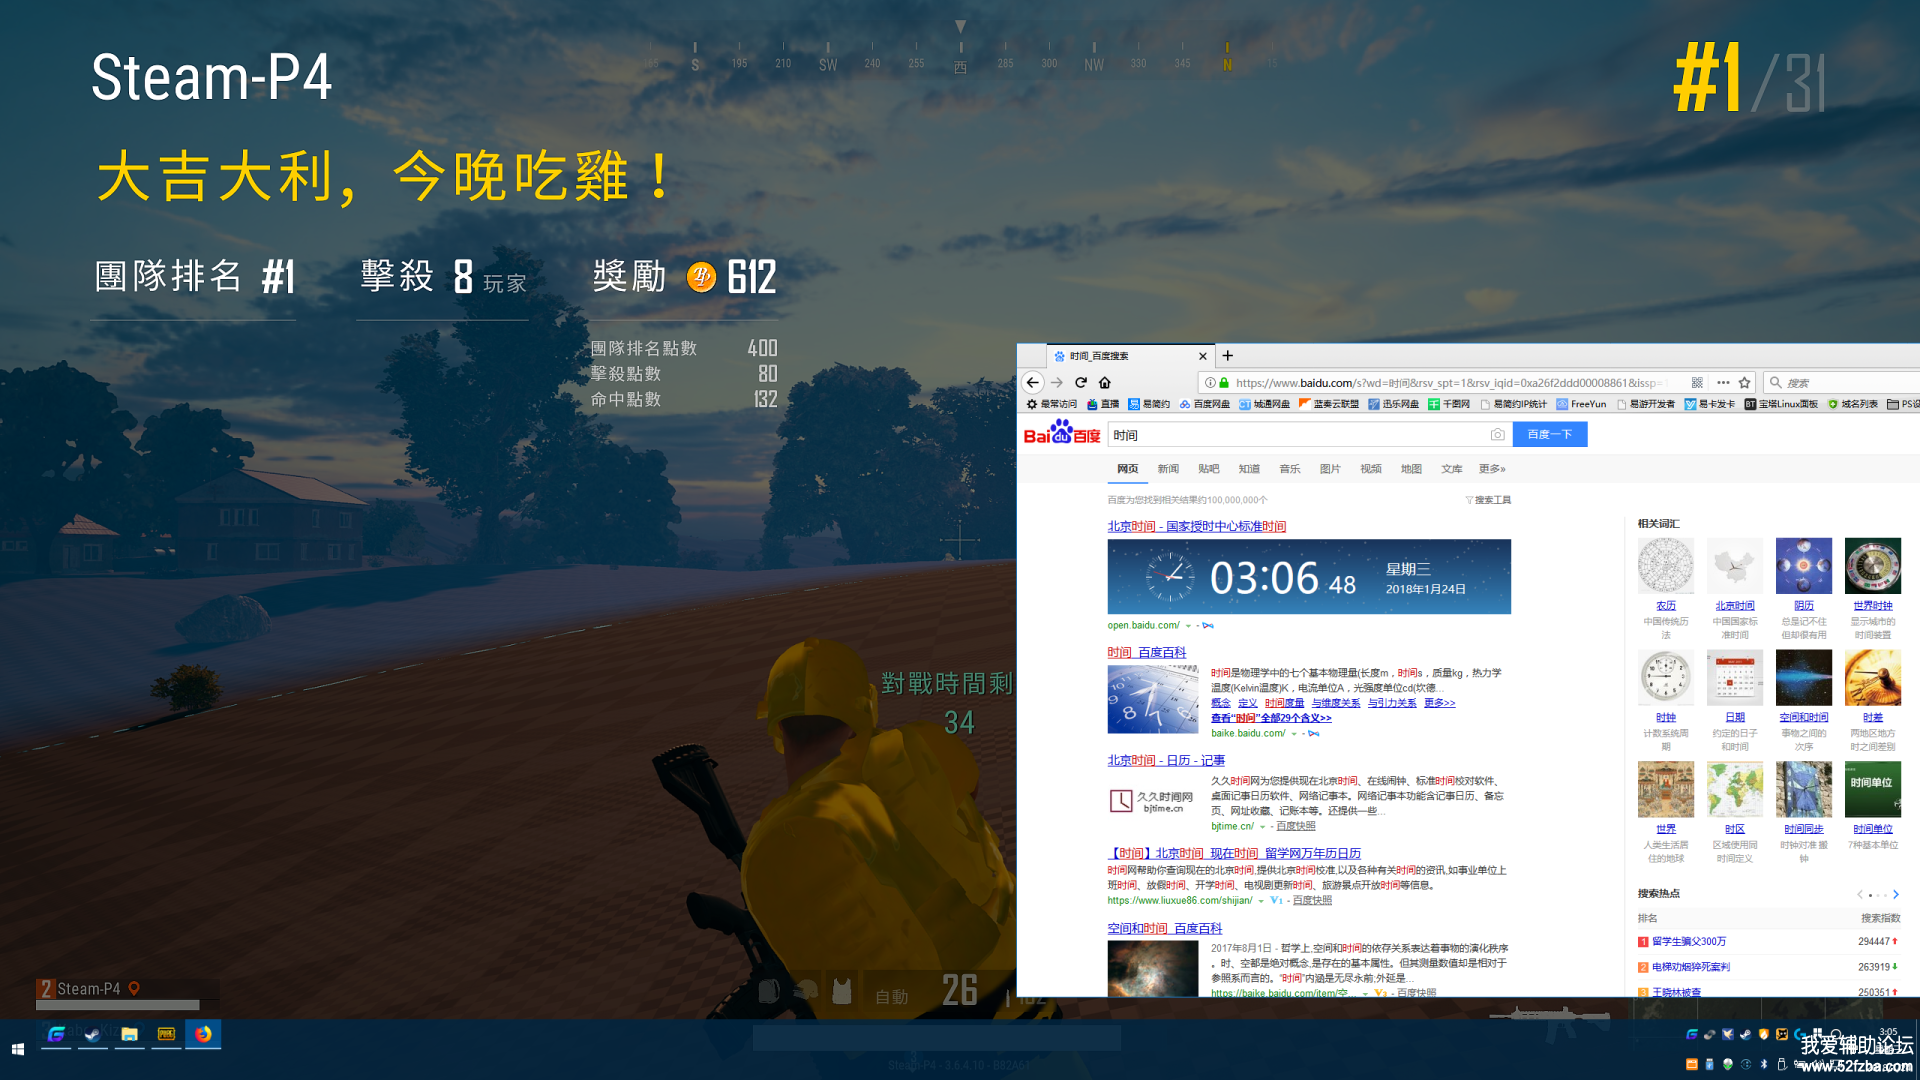Open the Windows Start menu
The width and height of the screenshot is (1920, 1080).
[17, 1049]
